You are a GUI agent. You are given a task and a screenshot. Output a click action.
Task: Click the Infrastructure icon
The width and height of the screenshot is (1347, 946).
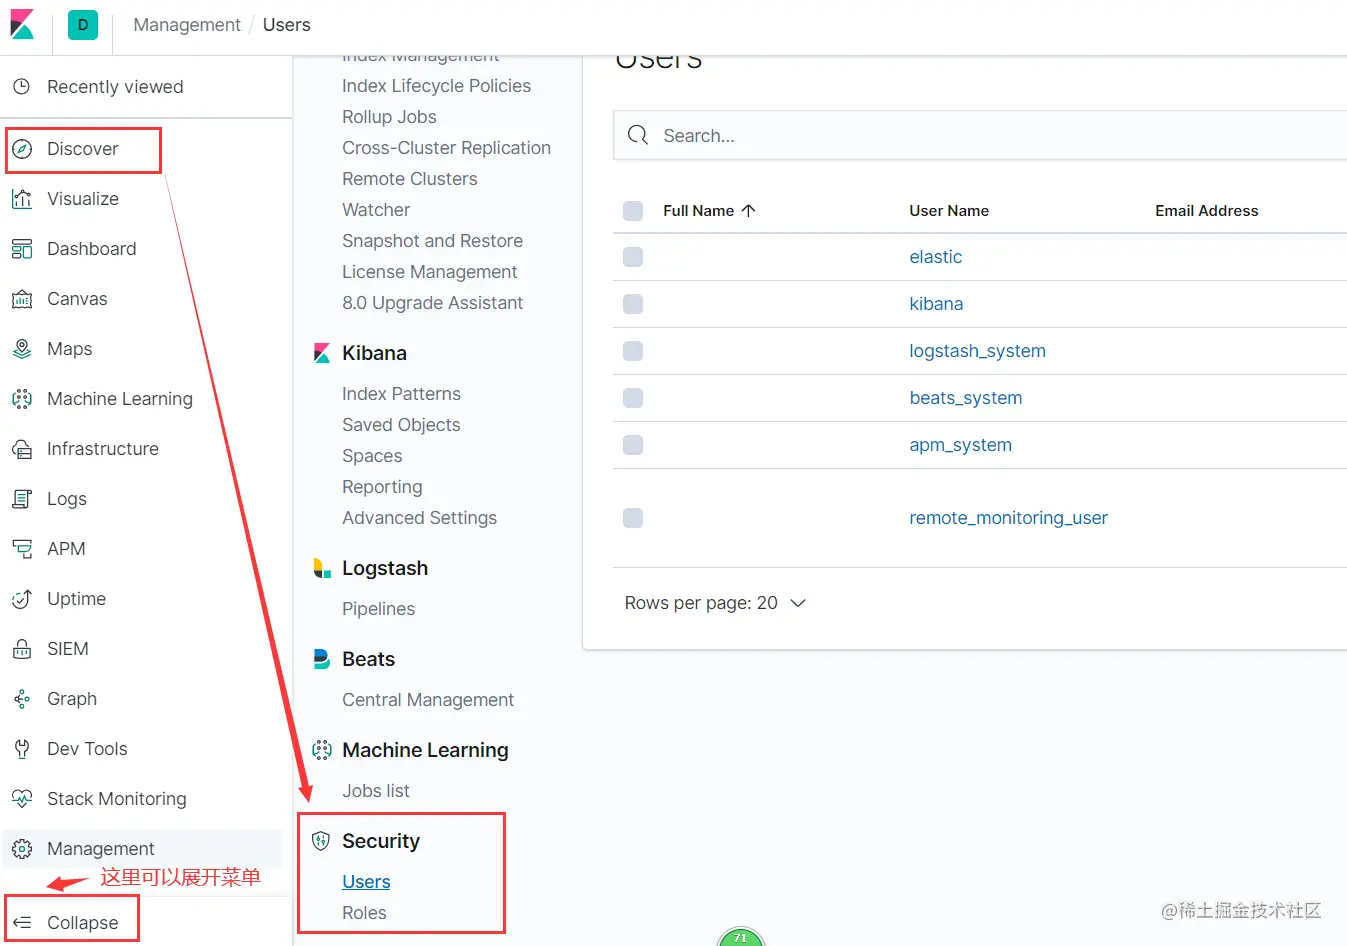coord(21,449)
